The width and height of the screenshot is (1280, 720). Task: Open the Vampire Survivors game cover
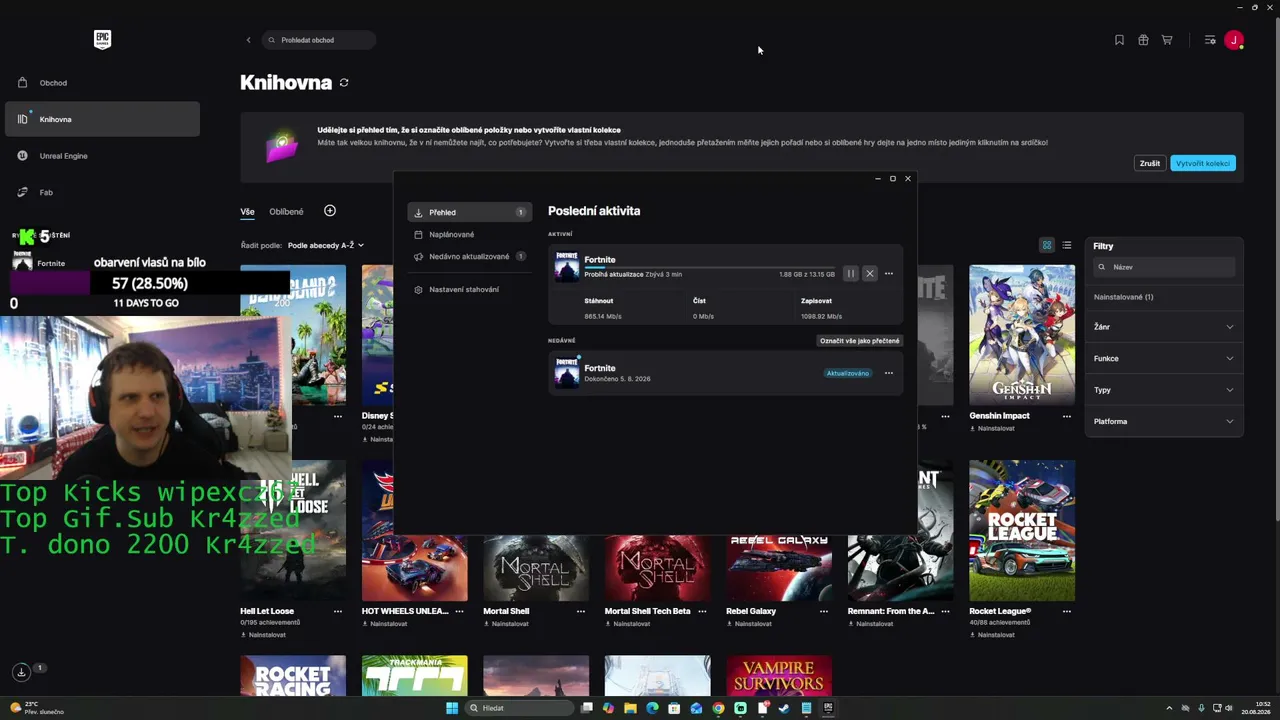point(779,676)
